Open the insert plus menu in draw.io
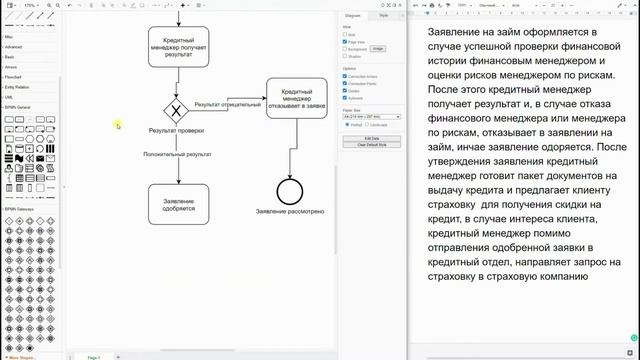The height and width of the screenshot is (360, 640). click(184, 5)
